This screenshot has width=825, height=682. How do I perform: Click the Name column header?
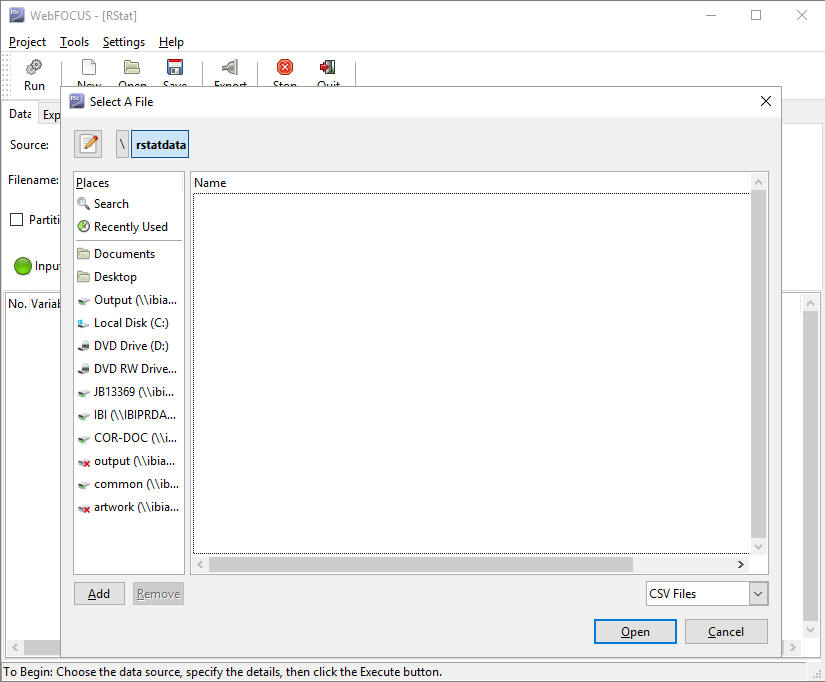point(470,183)
